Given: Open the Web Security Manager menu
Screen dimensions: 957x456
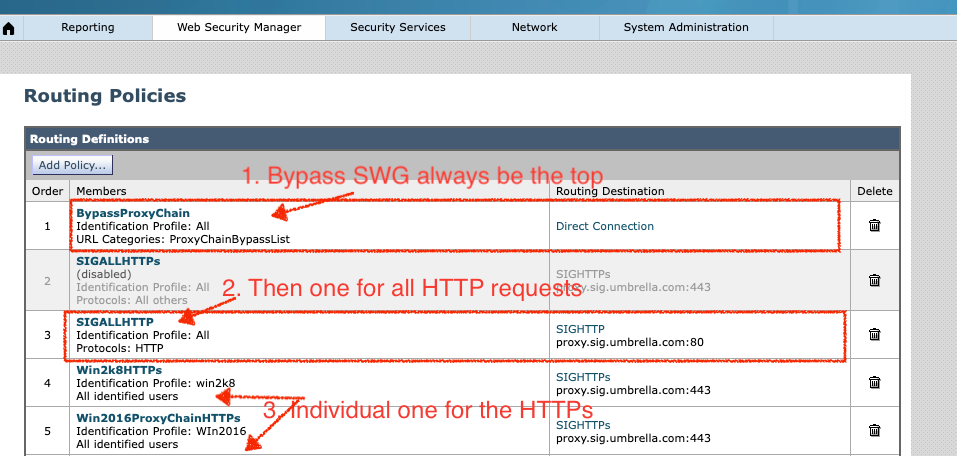Looking at the screenshot, I should [239, 27].
